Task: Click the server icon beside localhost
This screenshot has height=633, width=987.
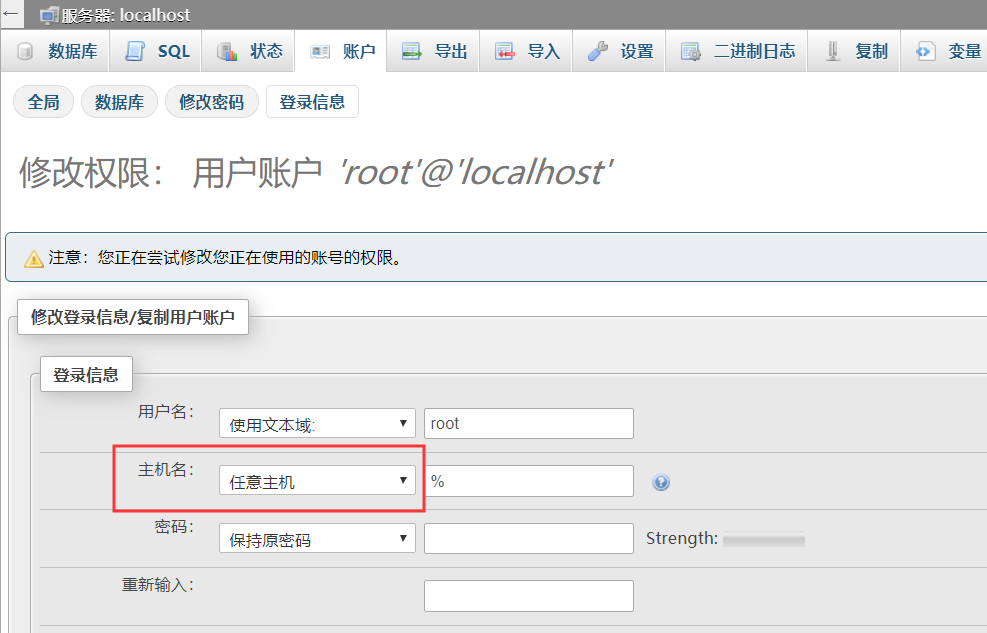Action: coord(49,15)
